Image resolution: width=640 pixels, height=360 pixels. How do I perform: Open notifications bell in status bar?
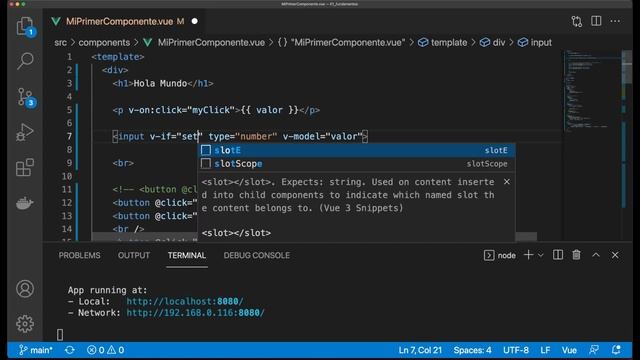[x=616, y=350]
